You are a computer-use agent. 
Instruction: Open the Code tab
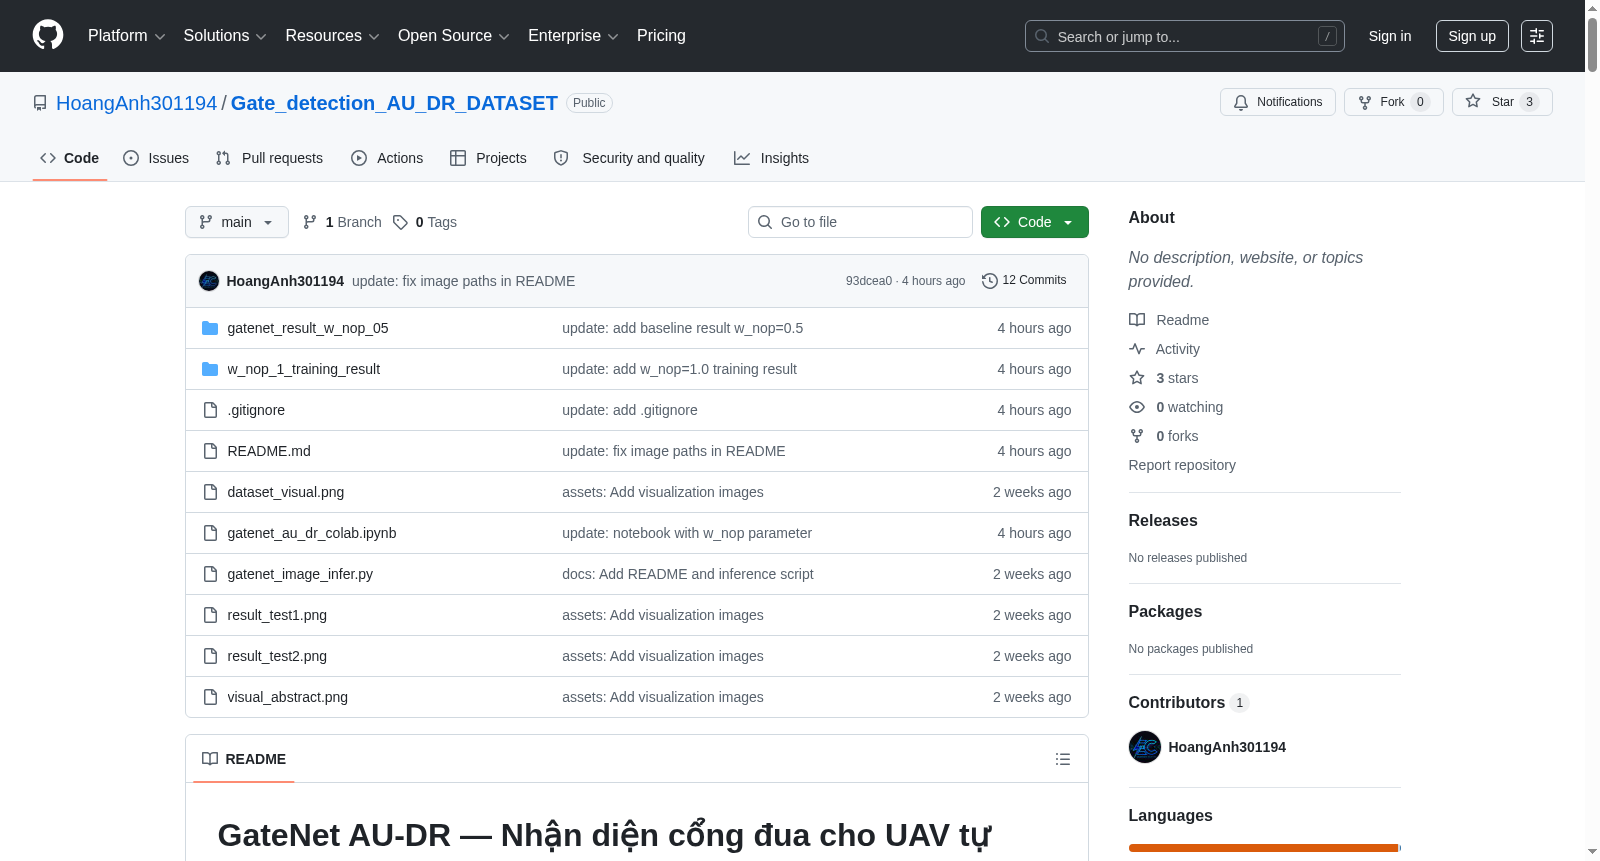70,158
